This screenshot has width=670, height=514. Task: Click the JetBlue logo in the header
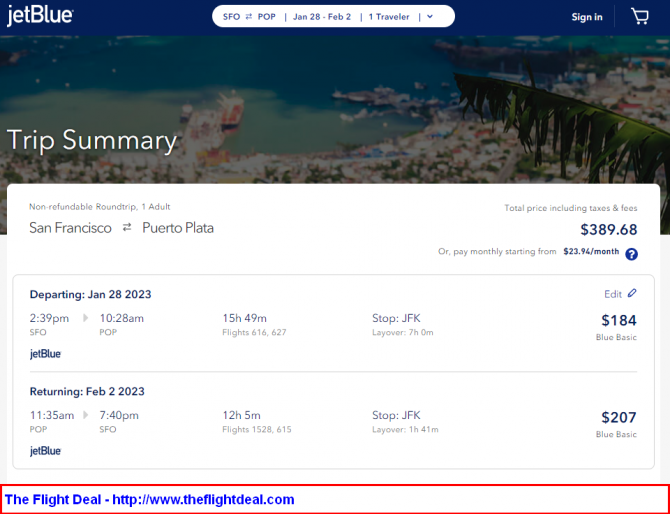click(40, 16)
